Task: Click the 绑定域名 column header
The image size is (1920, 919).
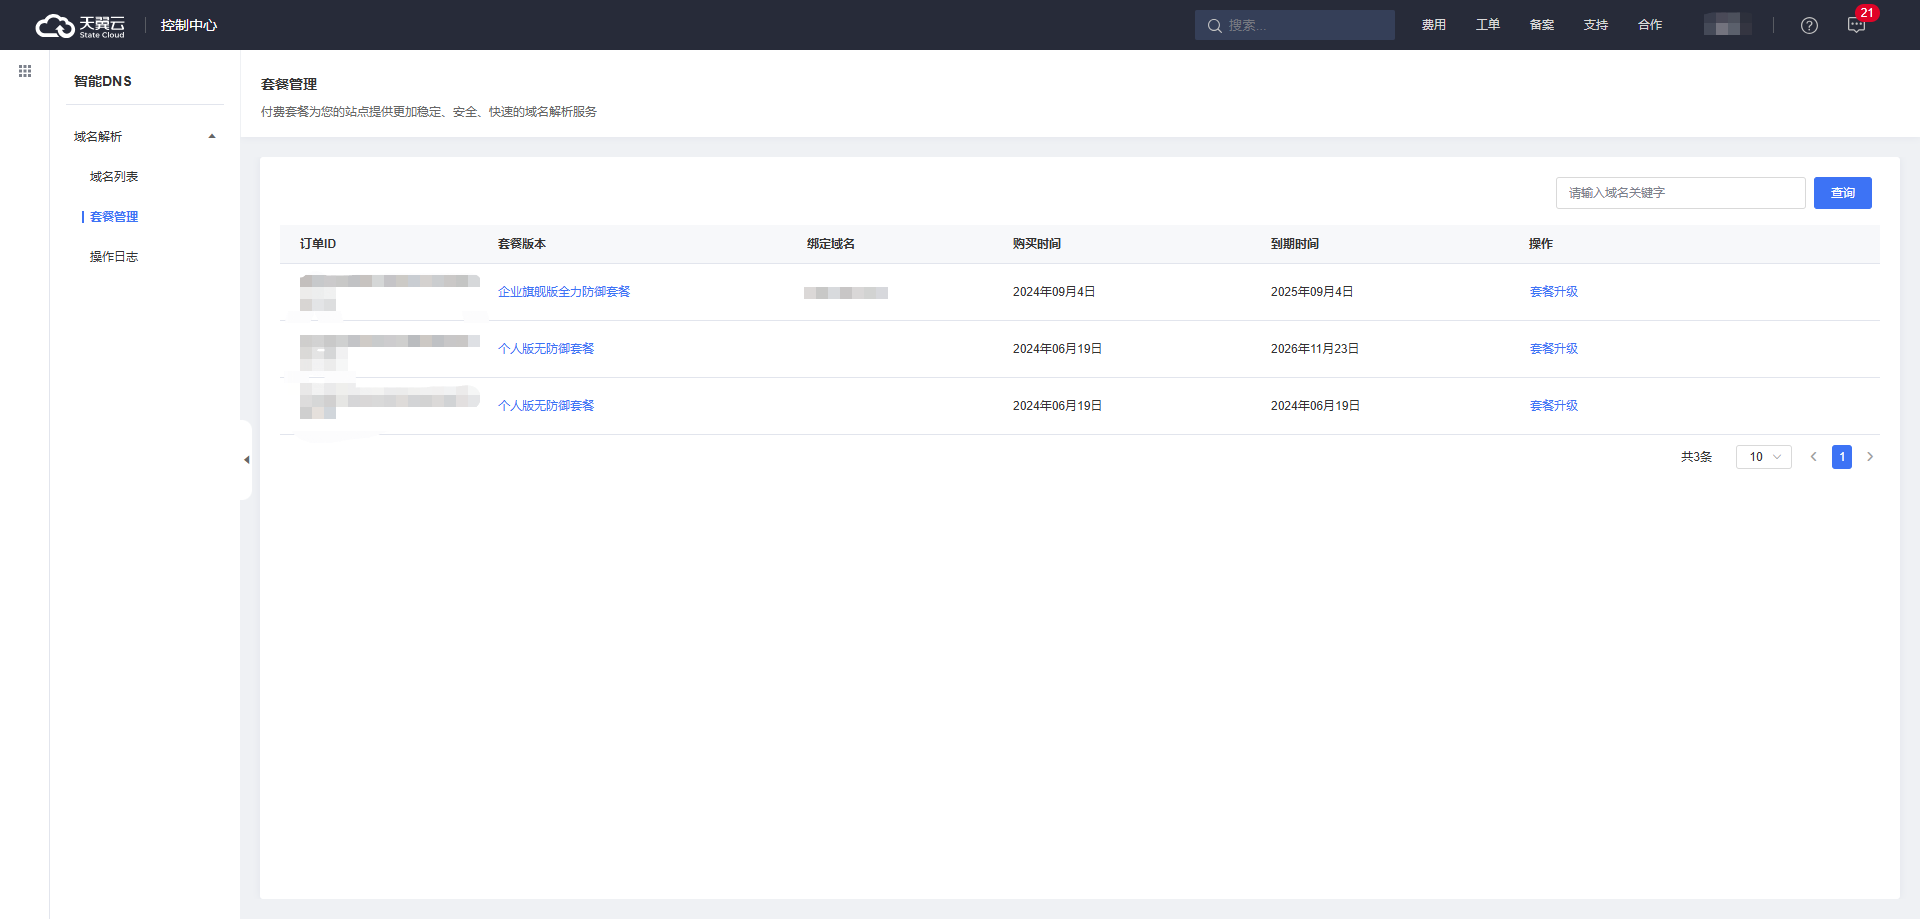Action: click(x=831, y=244)
